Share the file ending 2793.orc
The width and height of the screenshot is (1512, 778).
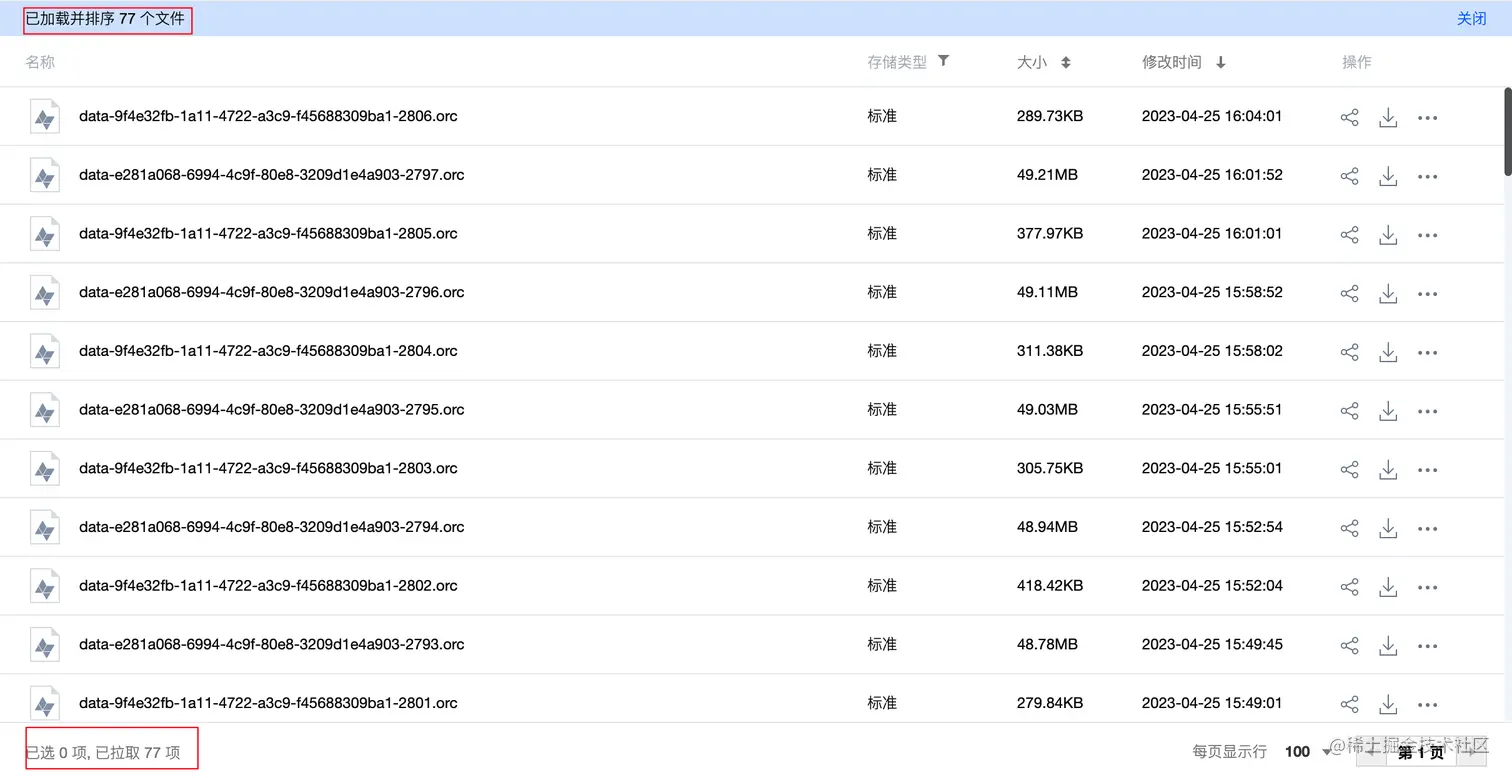point(1349,646)
